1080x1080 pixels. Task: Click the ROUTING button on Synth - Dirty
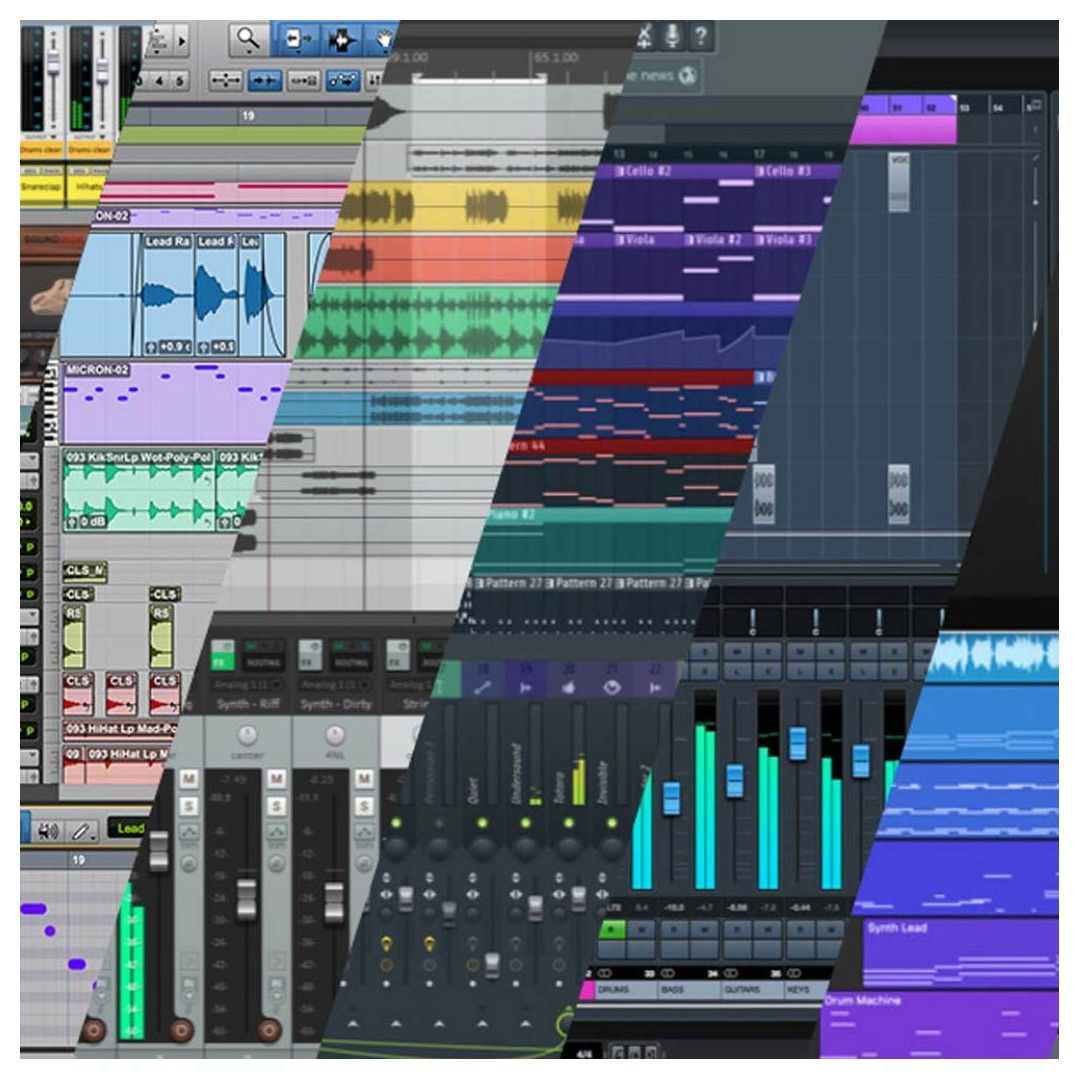point(351,663)
